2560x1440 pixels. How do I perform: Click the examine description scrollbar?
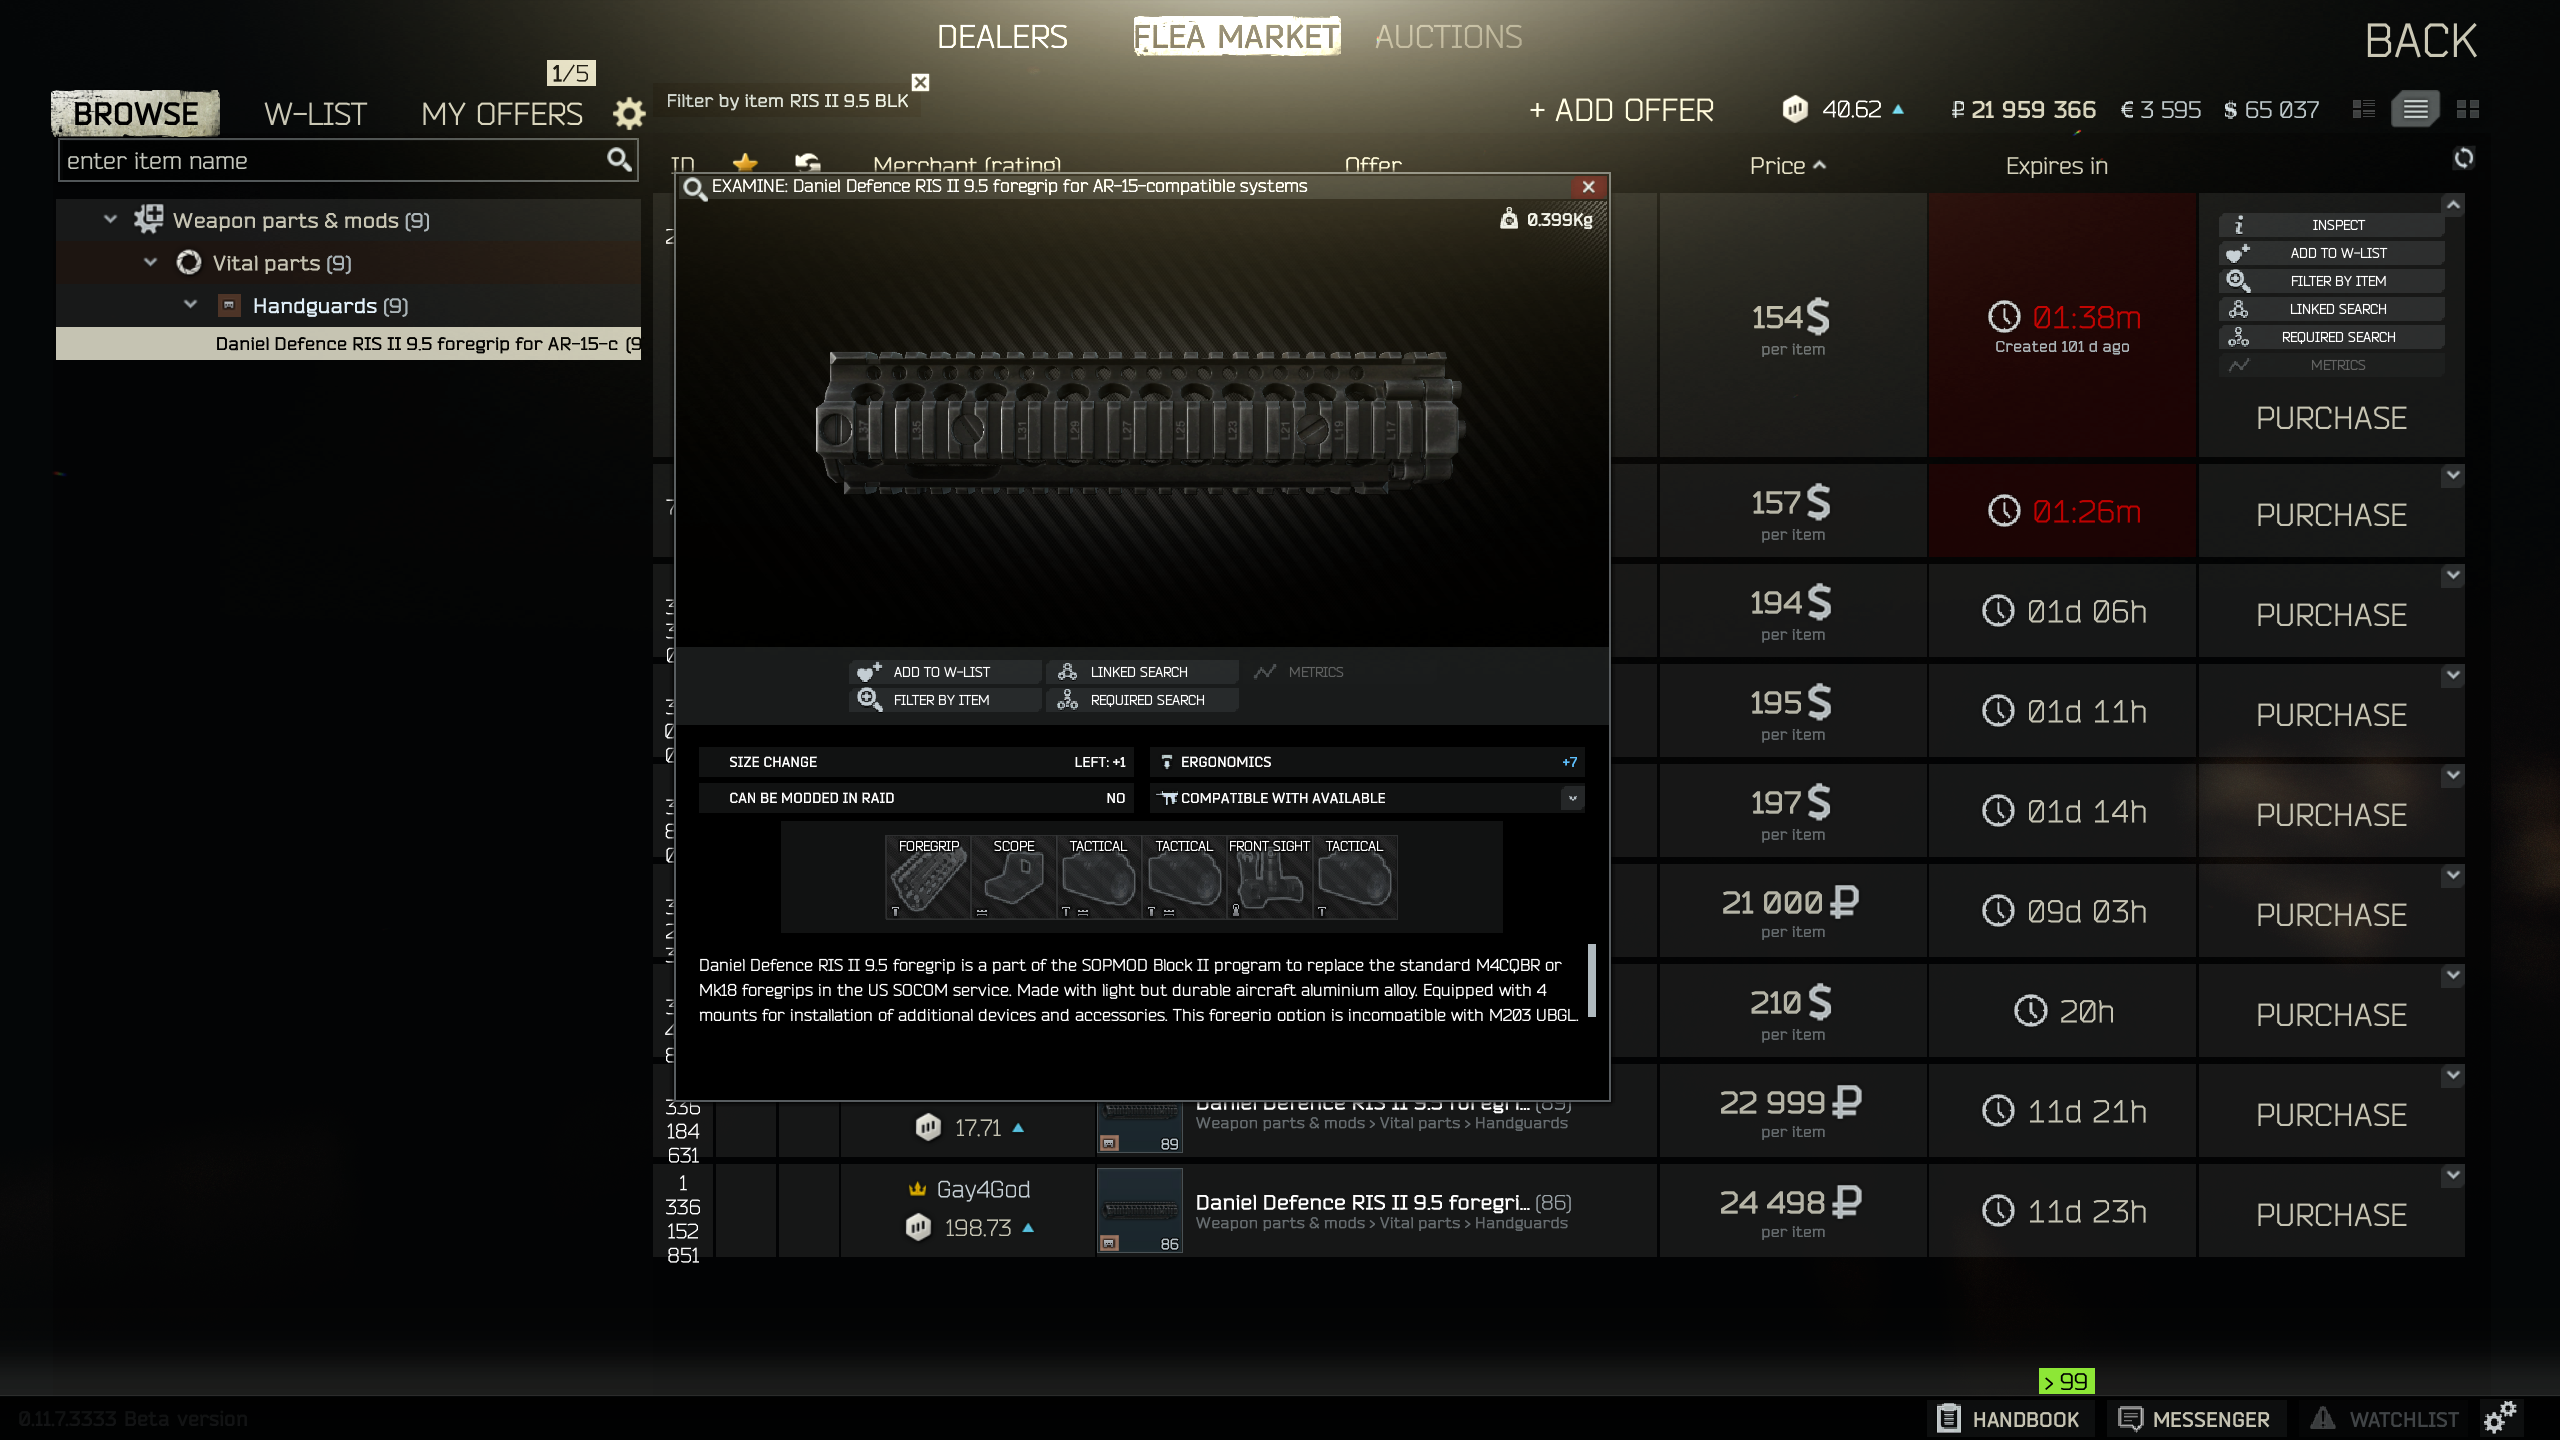(1591, 980)
